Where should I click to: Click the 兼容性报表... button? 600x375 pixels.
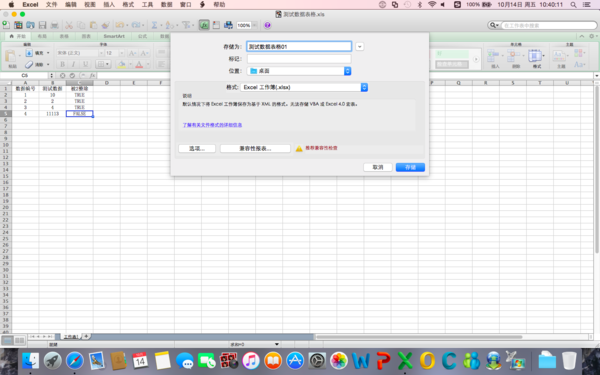pos(255,148)
